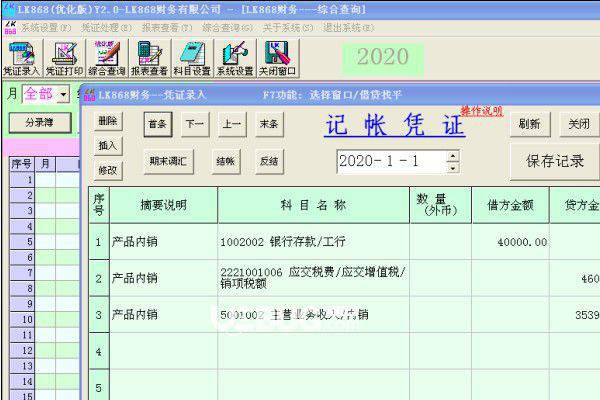Click the 期末调汇 button
The width and height of the screenshot is (600, 400).
click(169, 161)
